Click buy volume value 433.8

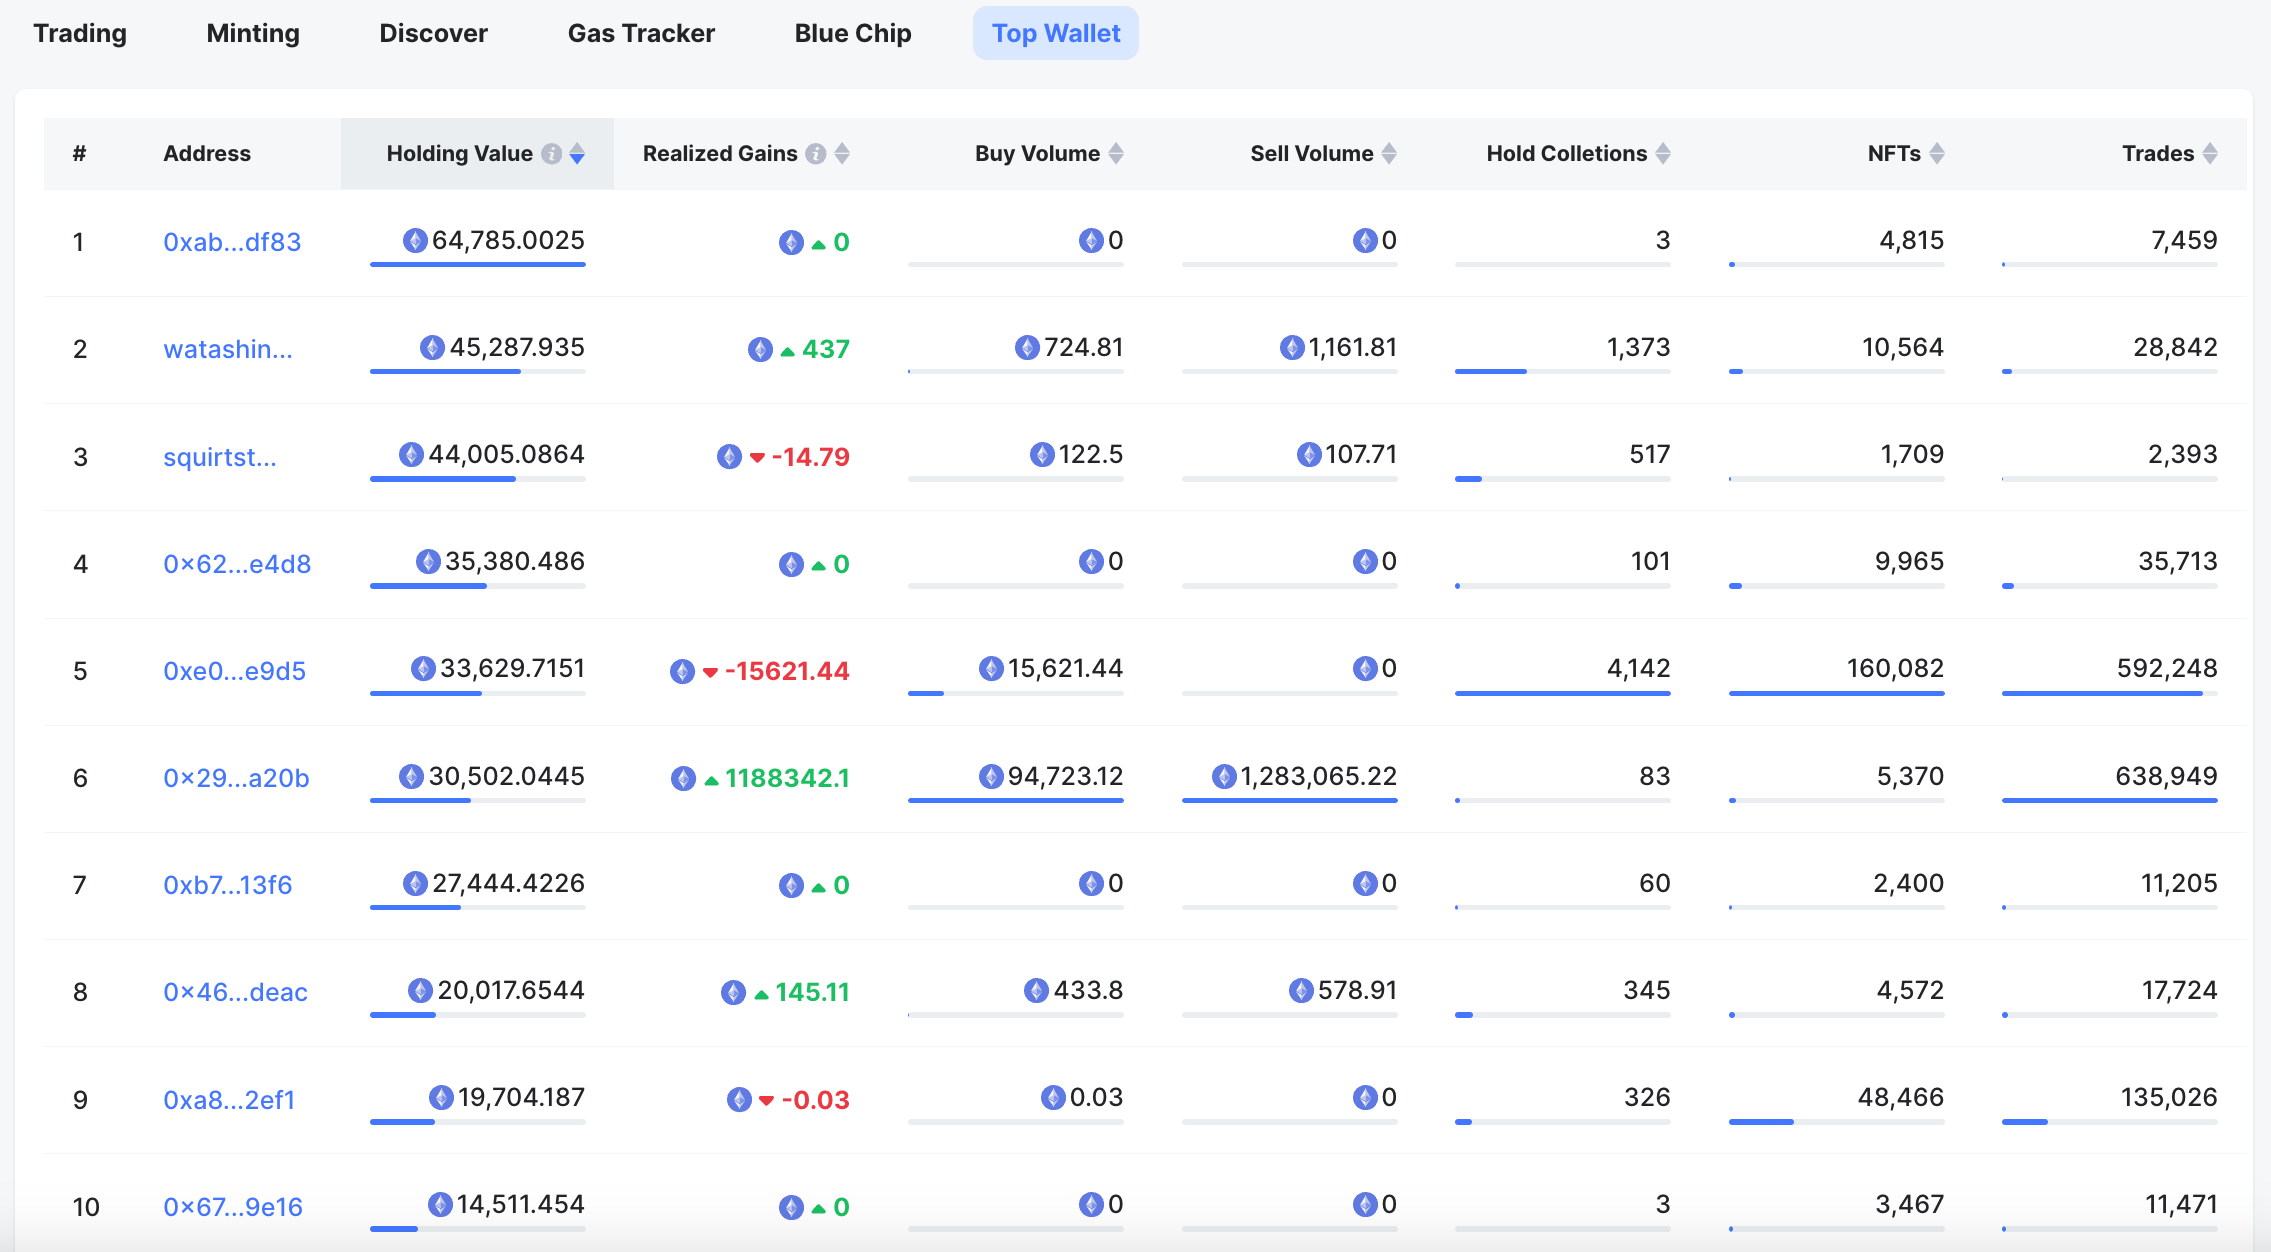coord(1088,990)
